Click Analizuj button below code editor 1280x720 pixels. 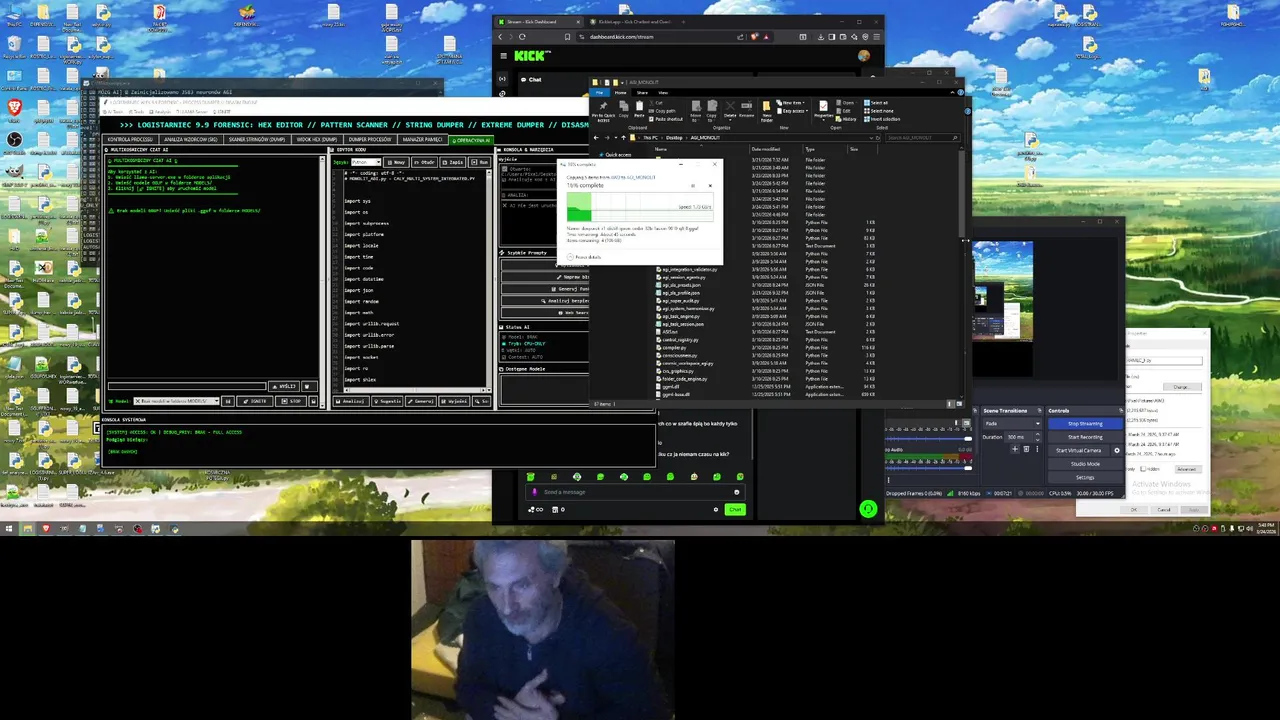pyautogui.click(x=351, y=401)
